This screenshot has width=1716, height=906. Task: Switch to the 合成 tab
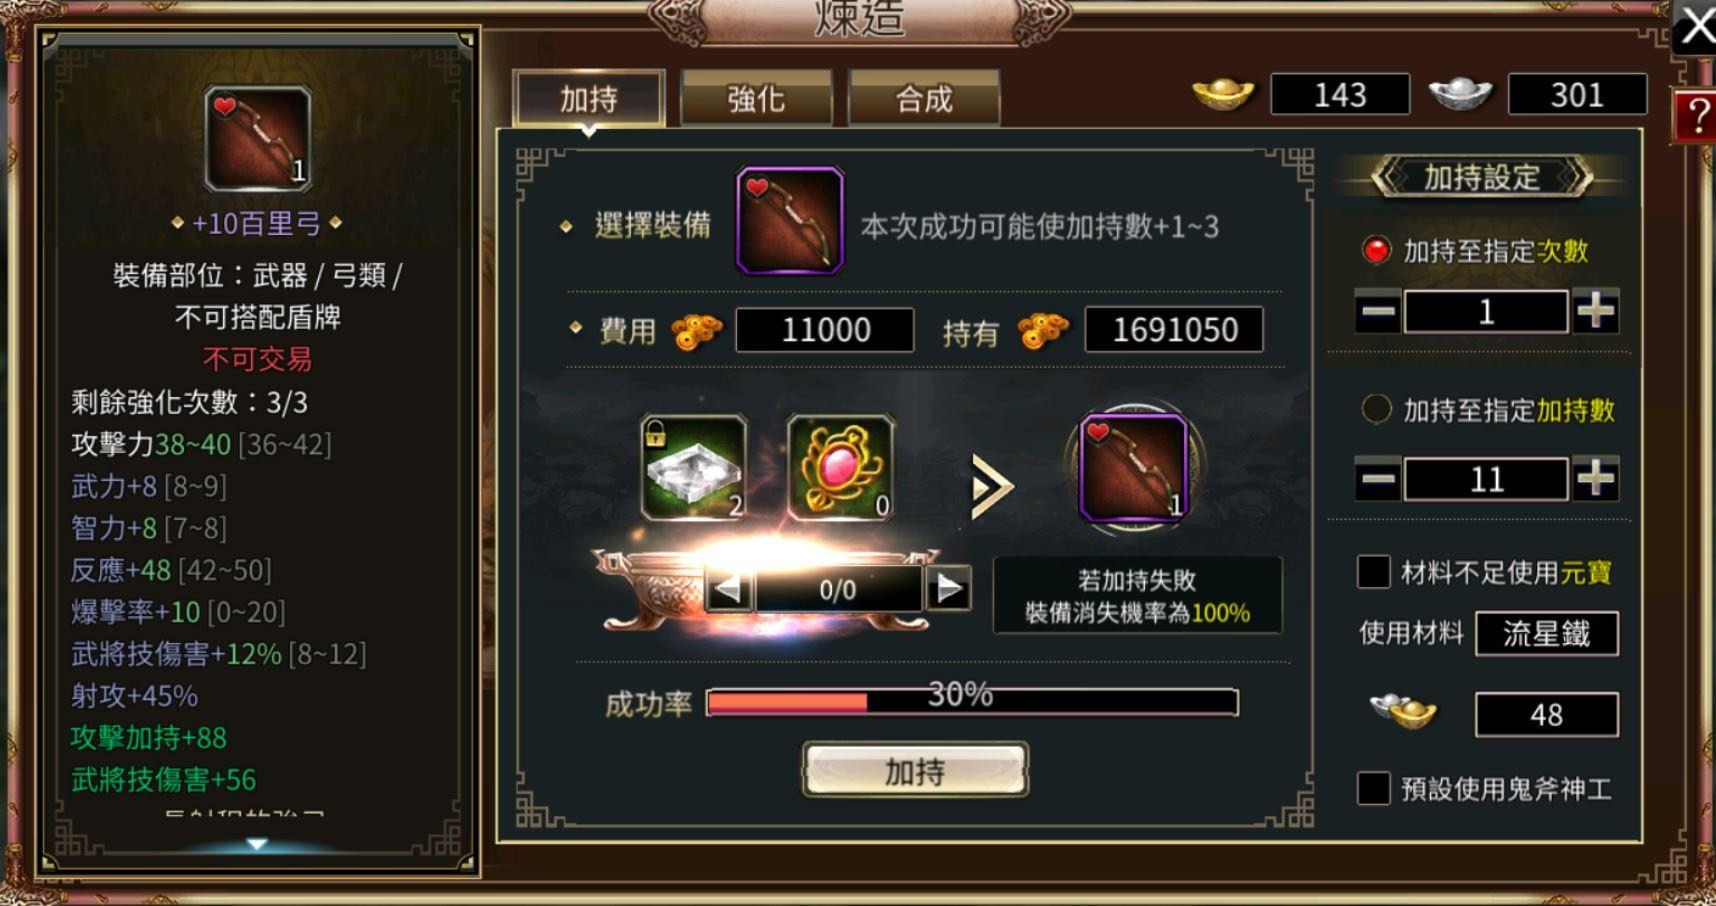pyautogui.click(x=924, y=98)
